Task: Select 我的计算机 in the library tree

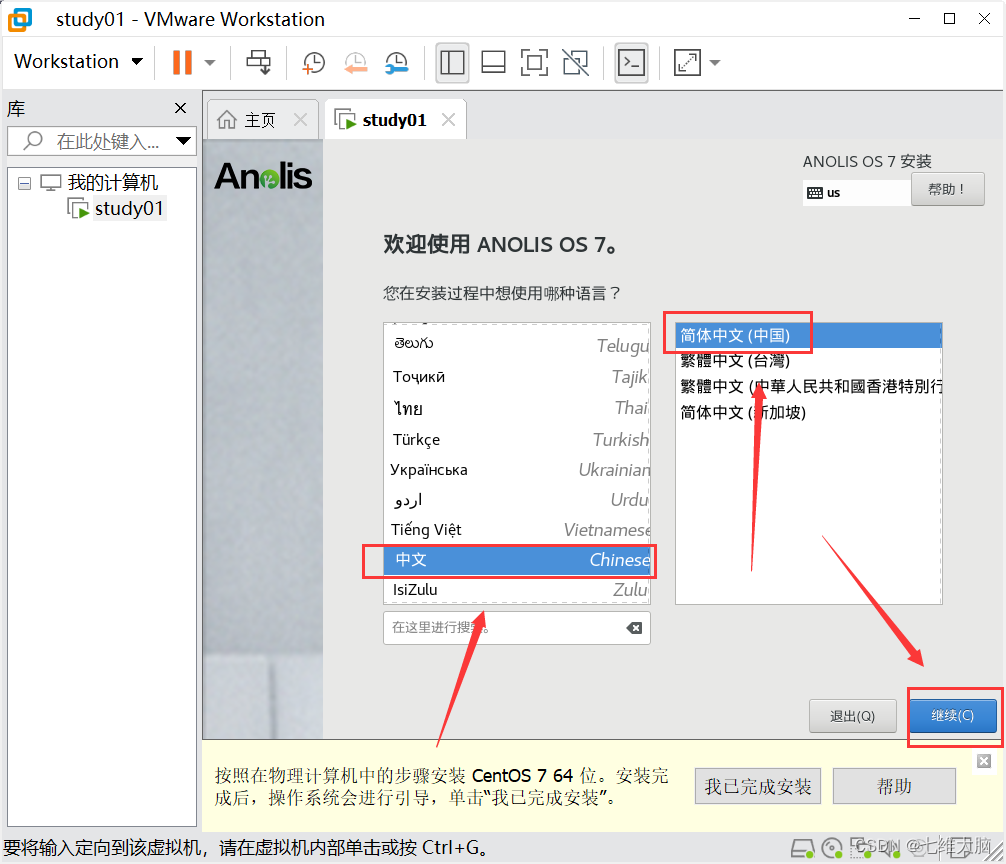Action: (x=112, y=183)
